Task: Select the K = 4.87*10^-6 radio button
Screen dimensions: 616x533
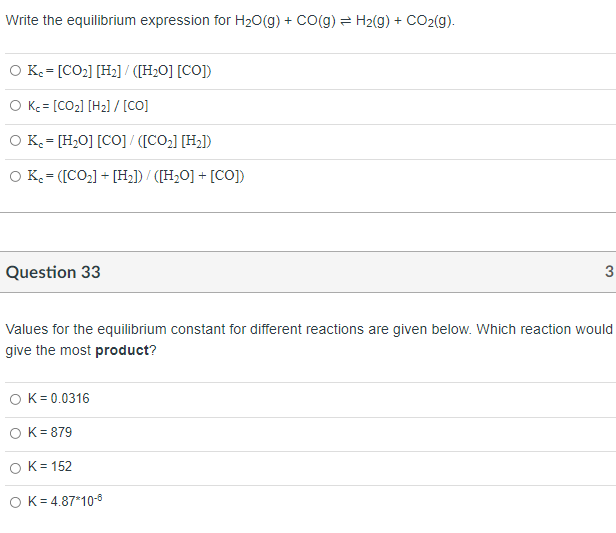Action: pos(15,502)
